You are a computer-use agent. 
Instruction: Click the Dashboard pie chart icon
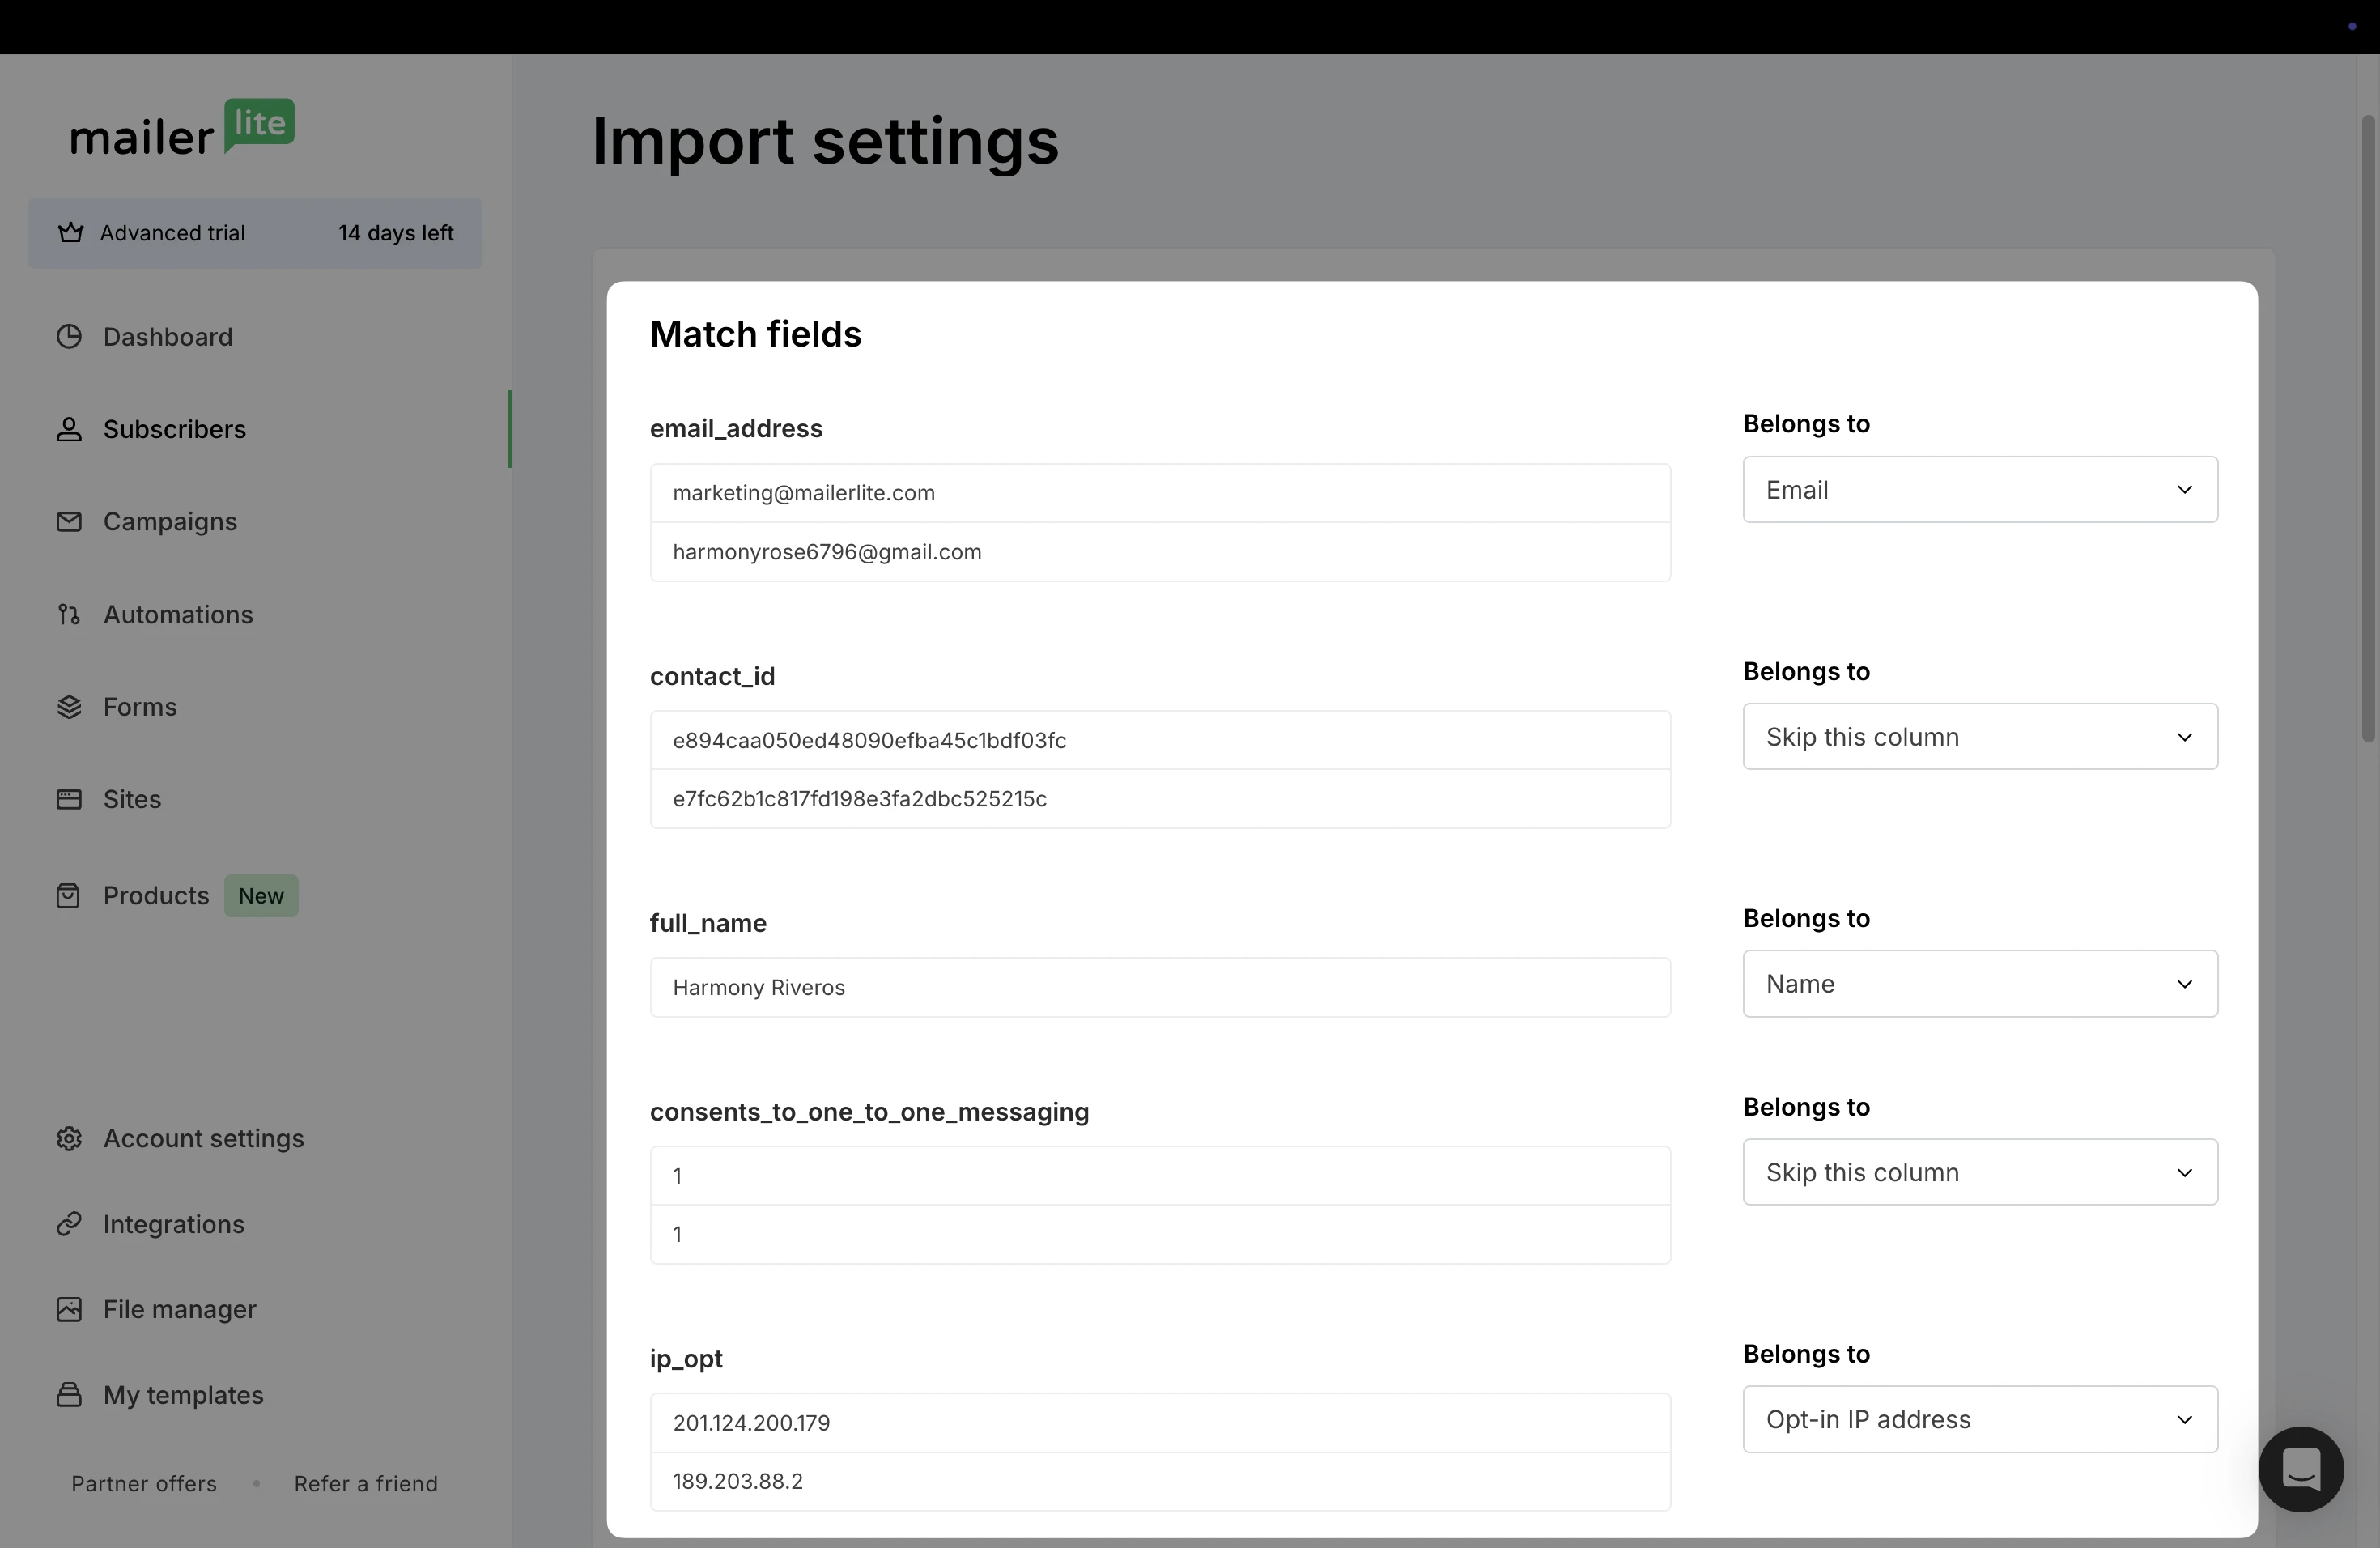click(68, 337)
